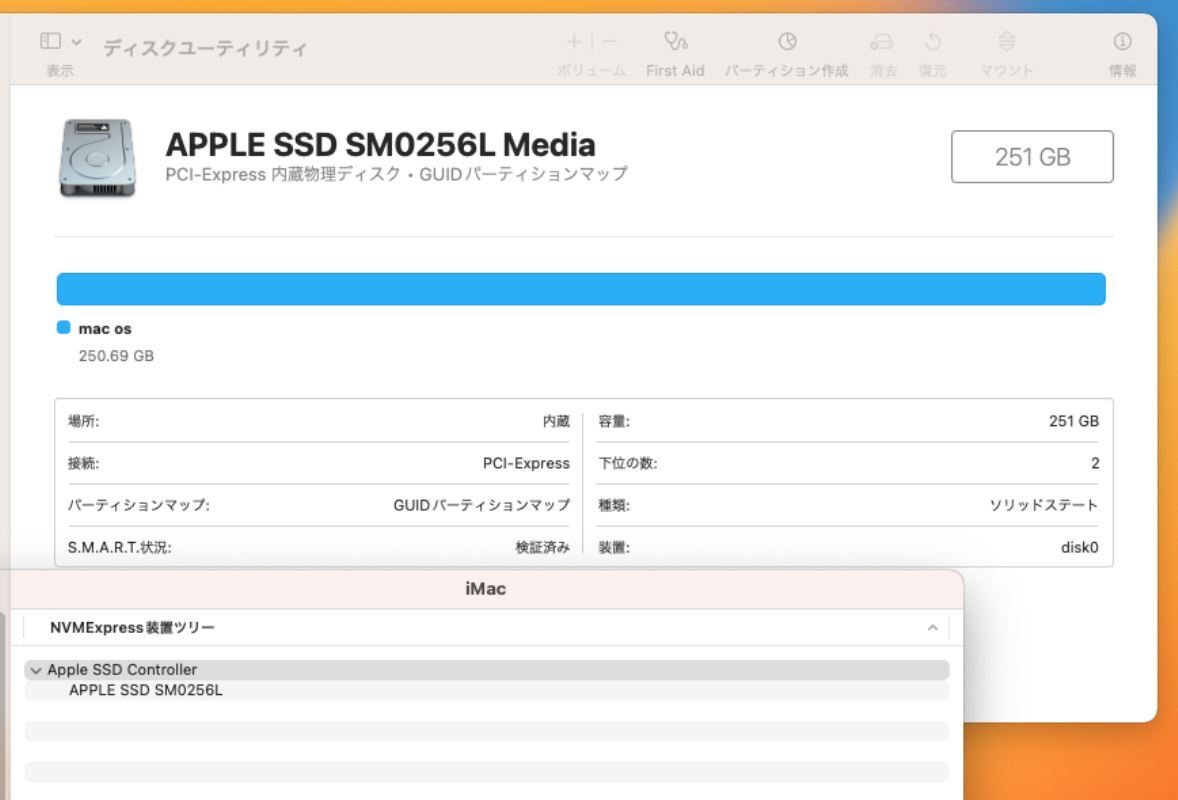Click the 250.69 GB size value

click(x=116, y=356)
